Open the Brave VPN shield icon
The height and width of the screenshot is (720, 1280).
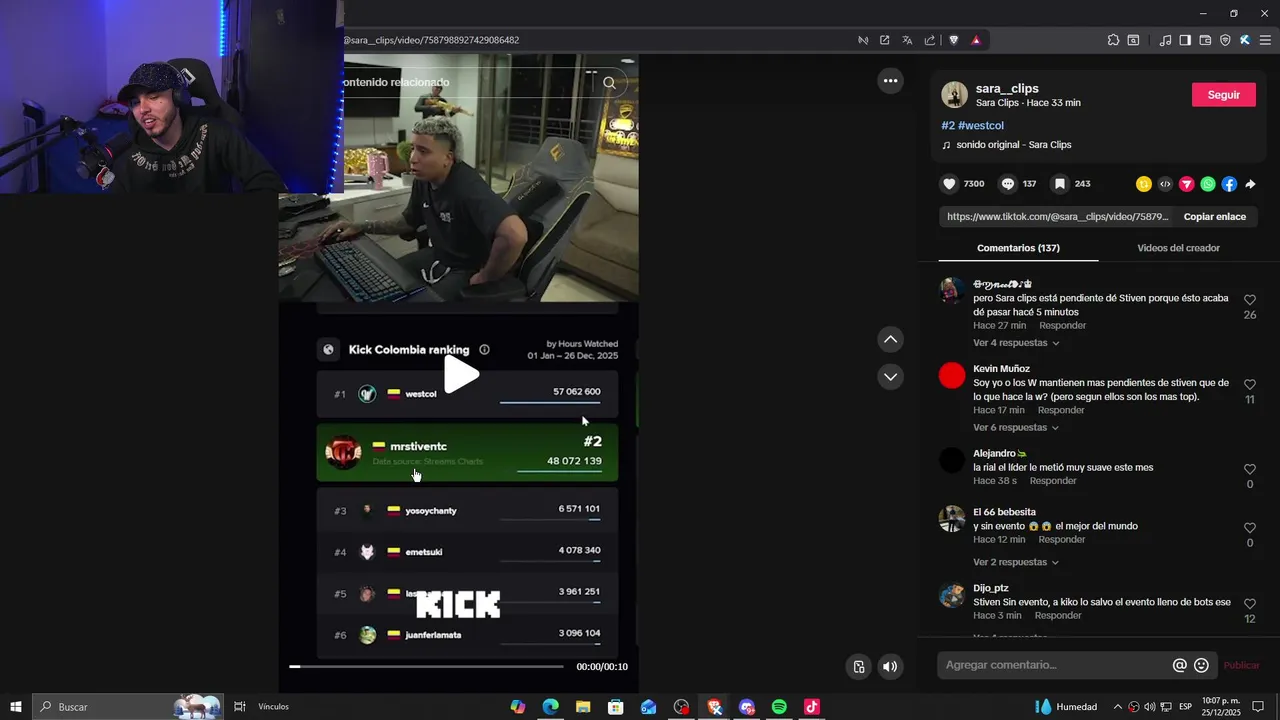tap(1225, 40)
